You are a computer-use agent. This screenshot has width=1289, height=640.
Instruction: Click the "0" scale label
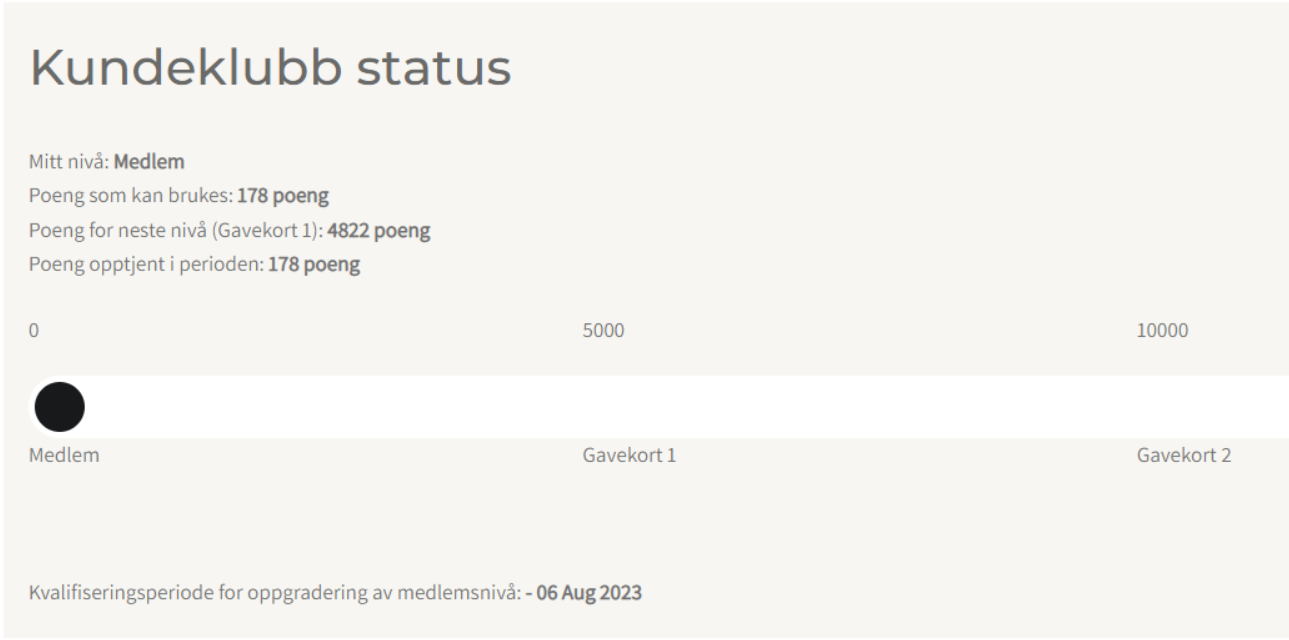(x=34, y=332)
